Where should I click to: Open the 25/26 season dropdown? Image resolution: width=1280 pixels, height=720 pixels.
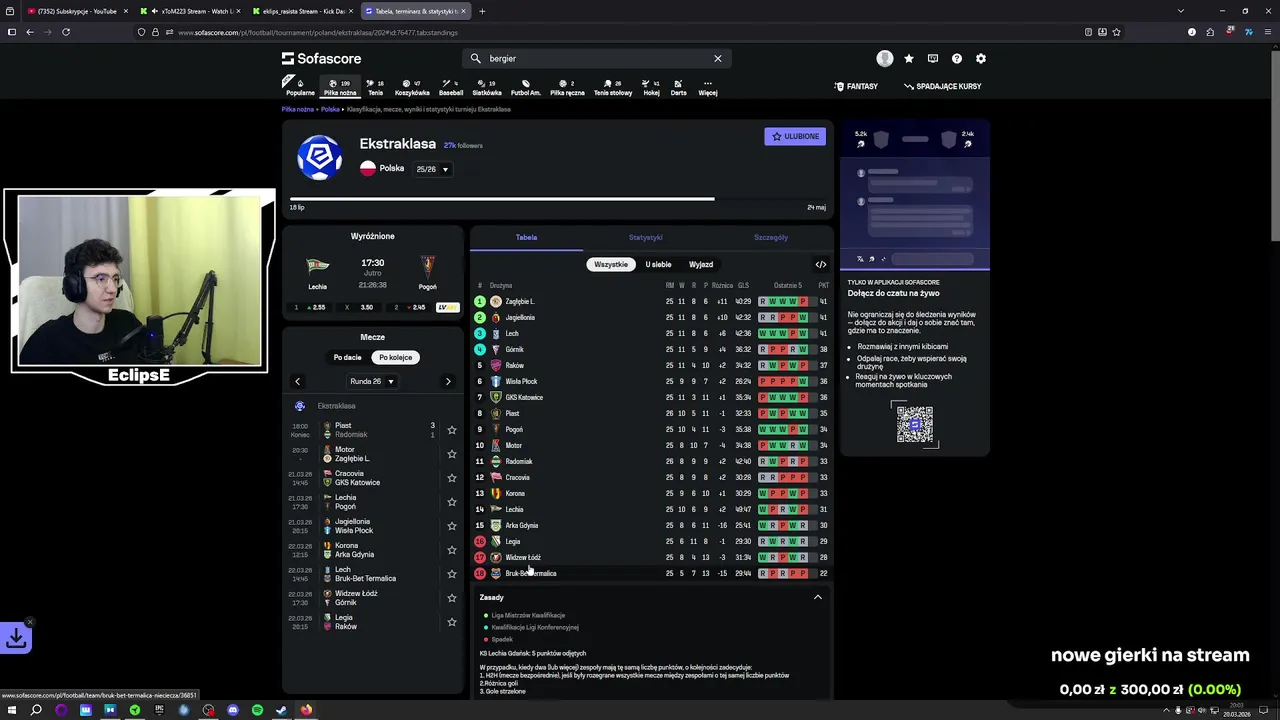point(432,169)
